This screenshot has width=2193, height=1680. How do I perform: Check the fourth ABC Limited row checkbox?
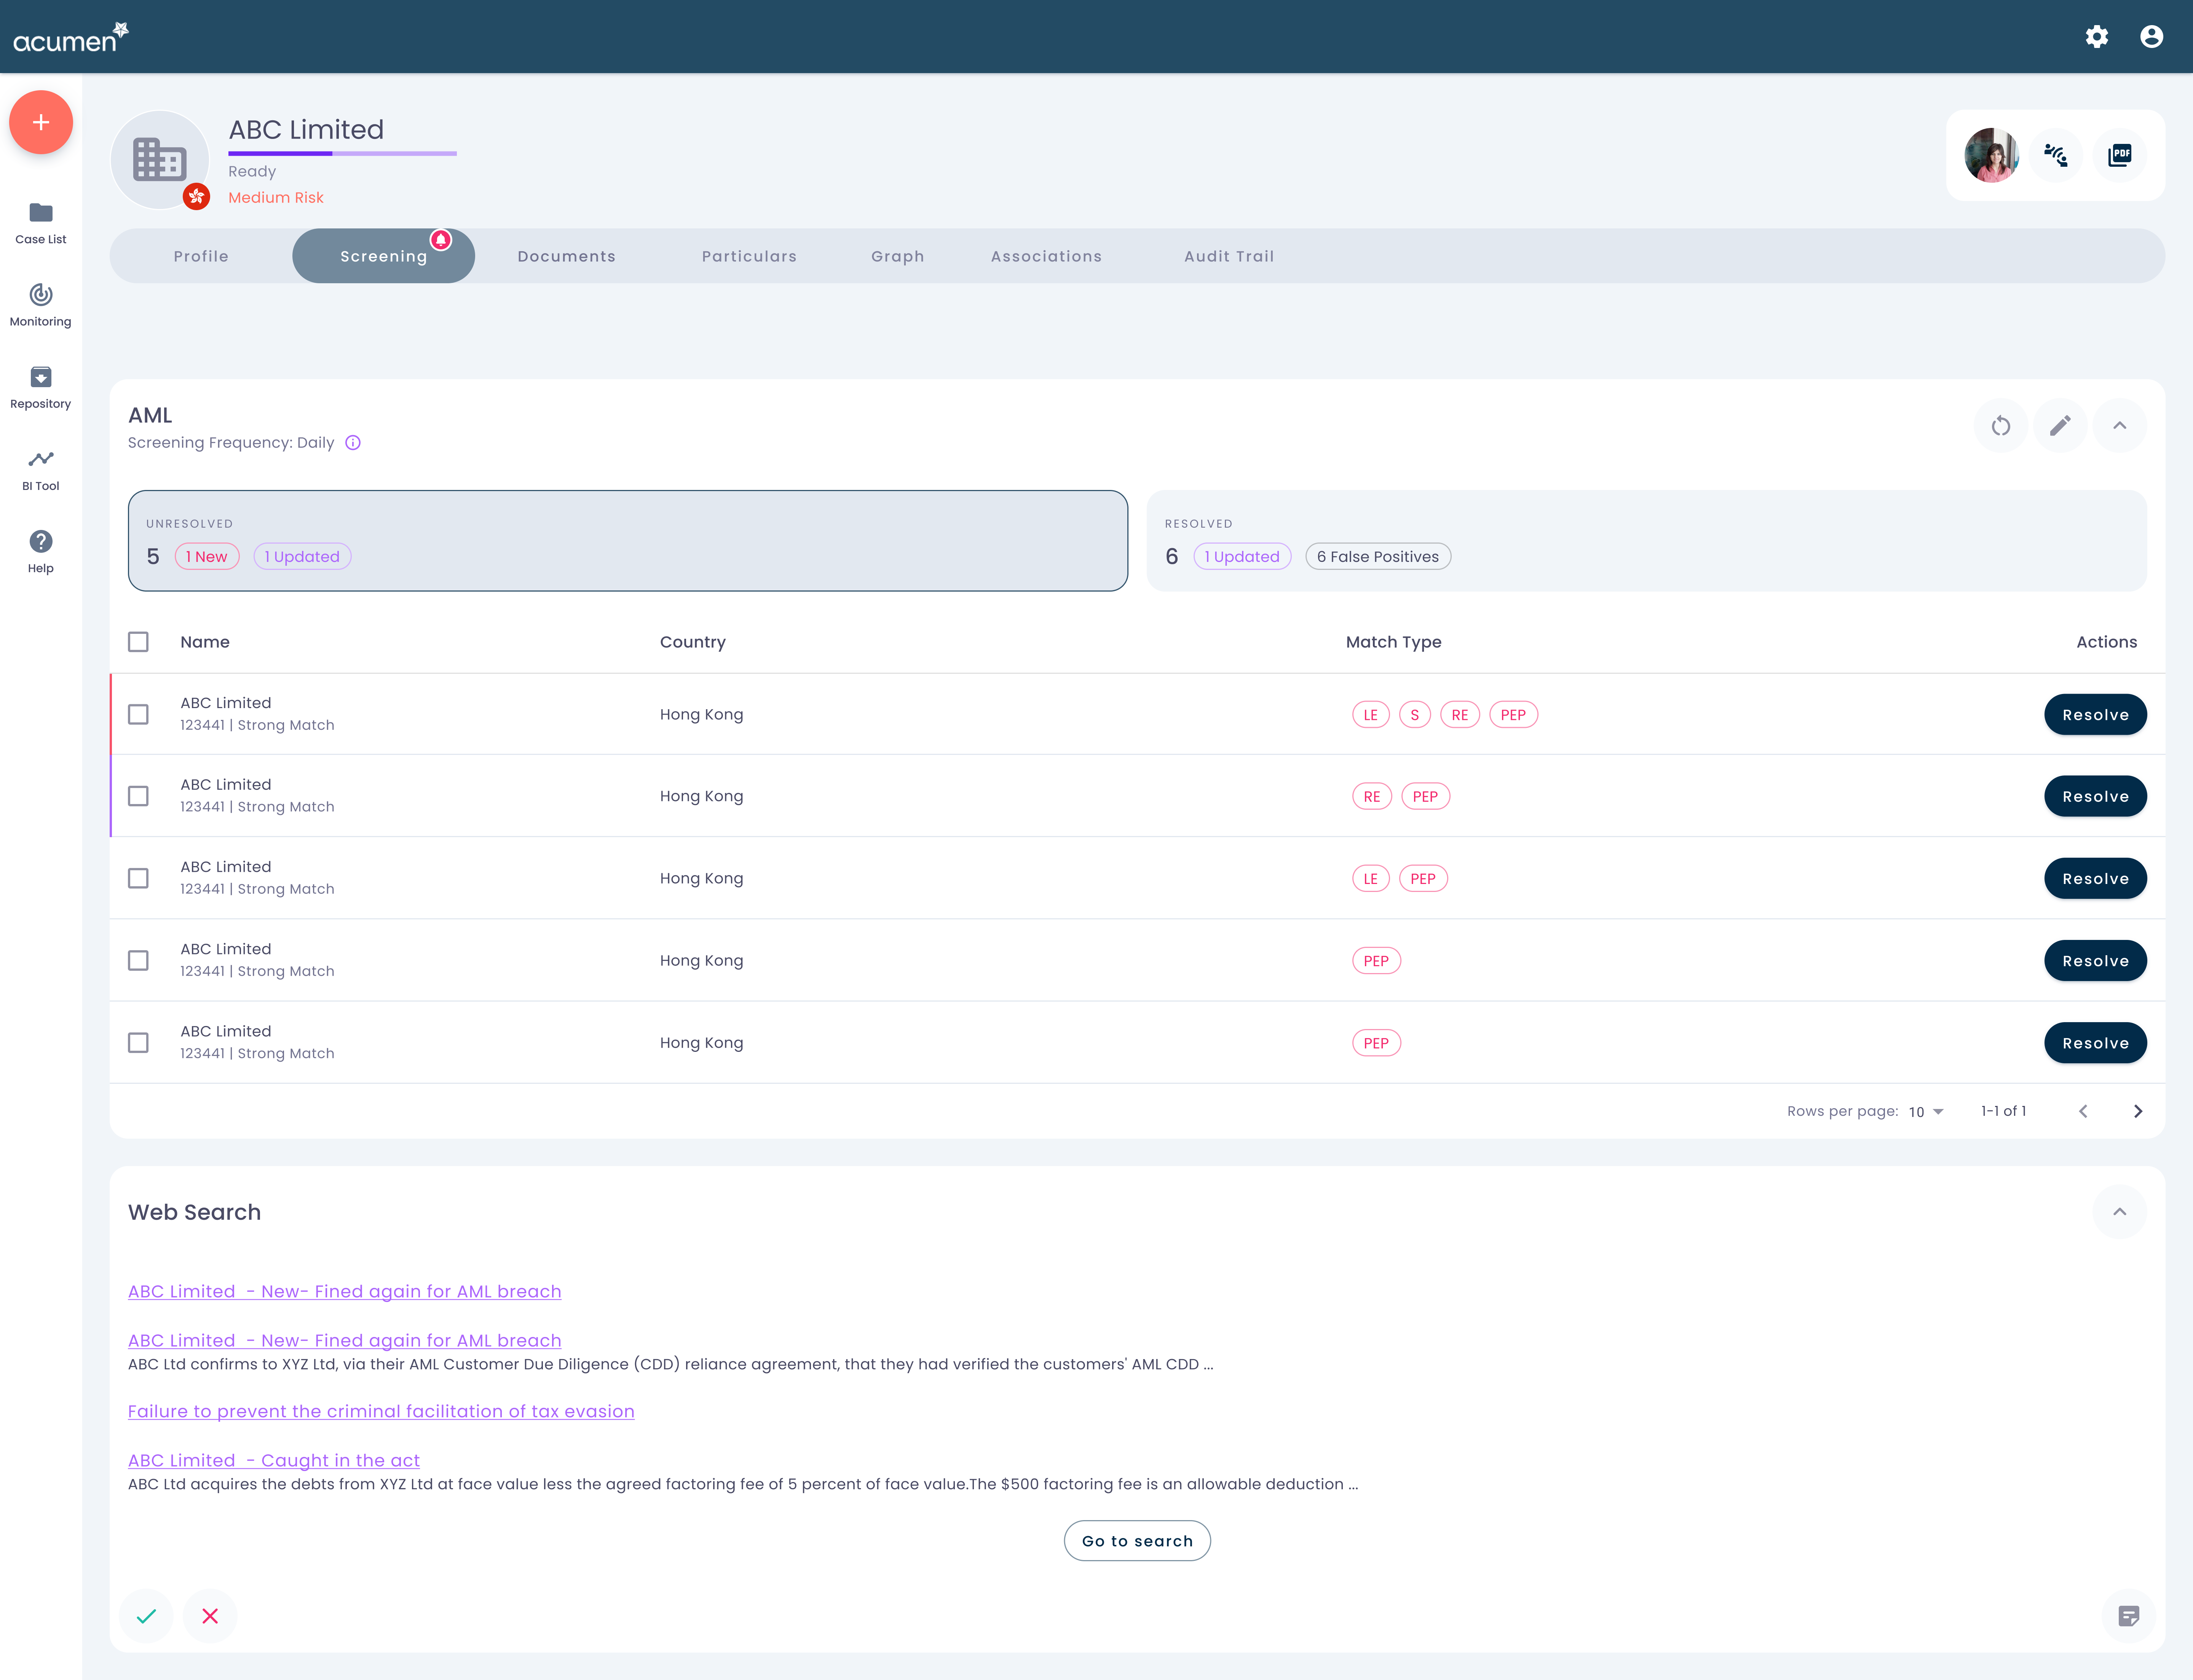138,960
